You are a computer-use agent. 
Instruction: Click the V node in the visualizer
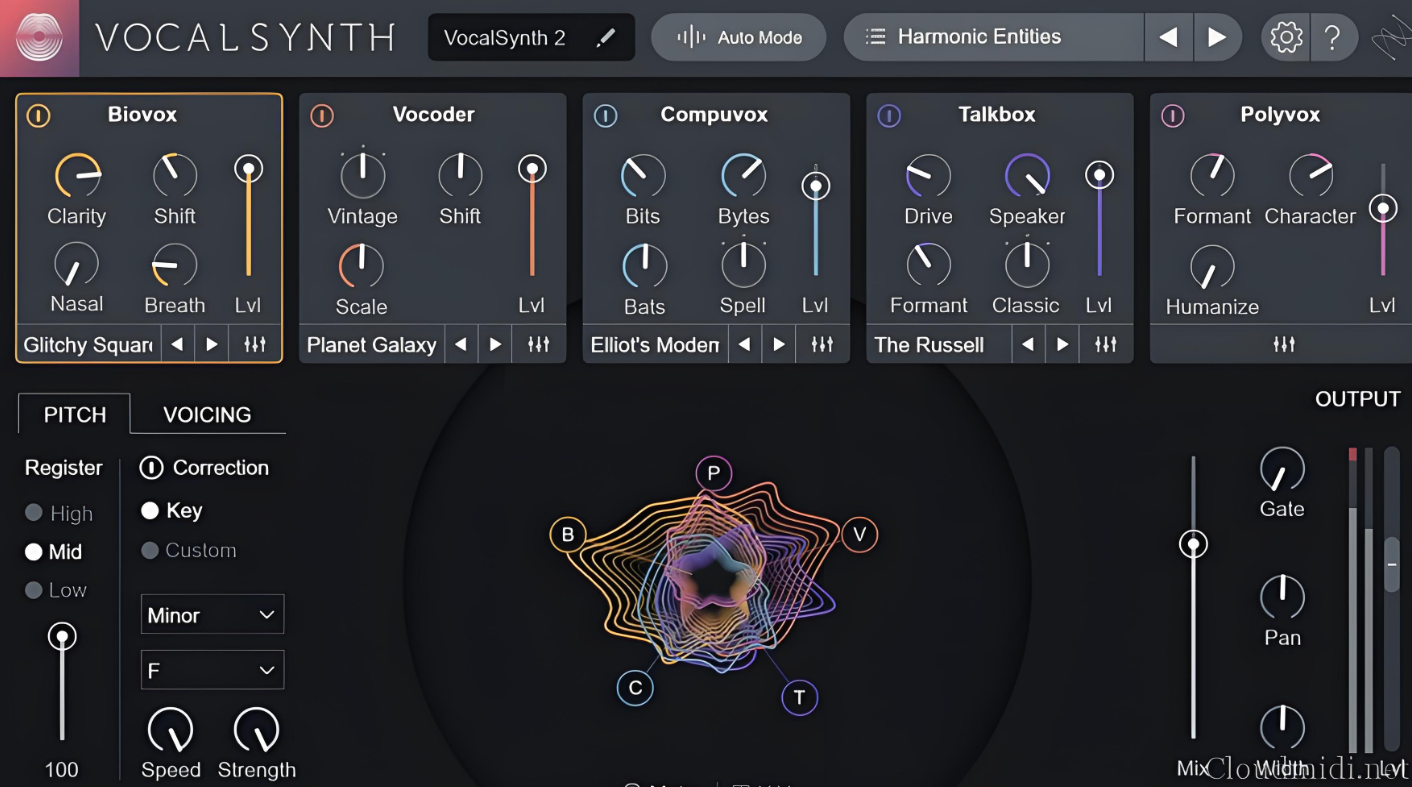click(859, 535)
